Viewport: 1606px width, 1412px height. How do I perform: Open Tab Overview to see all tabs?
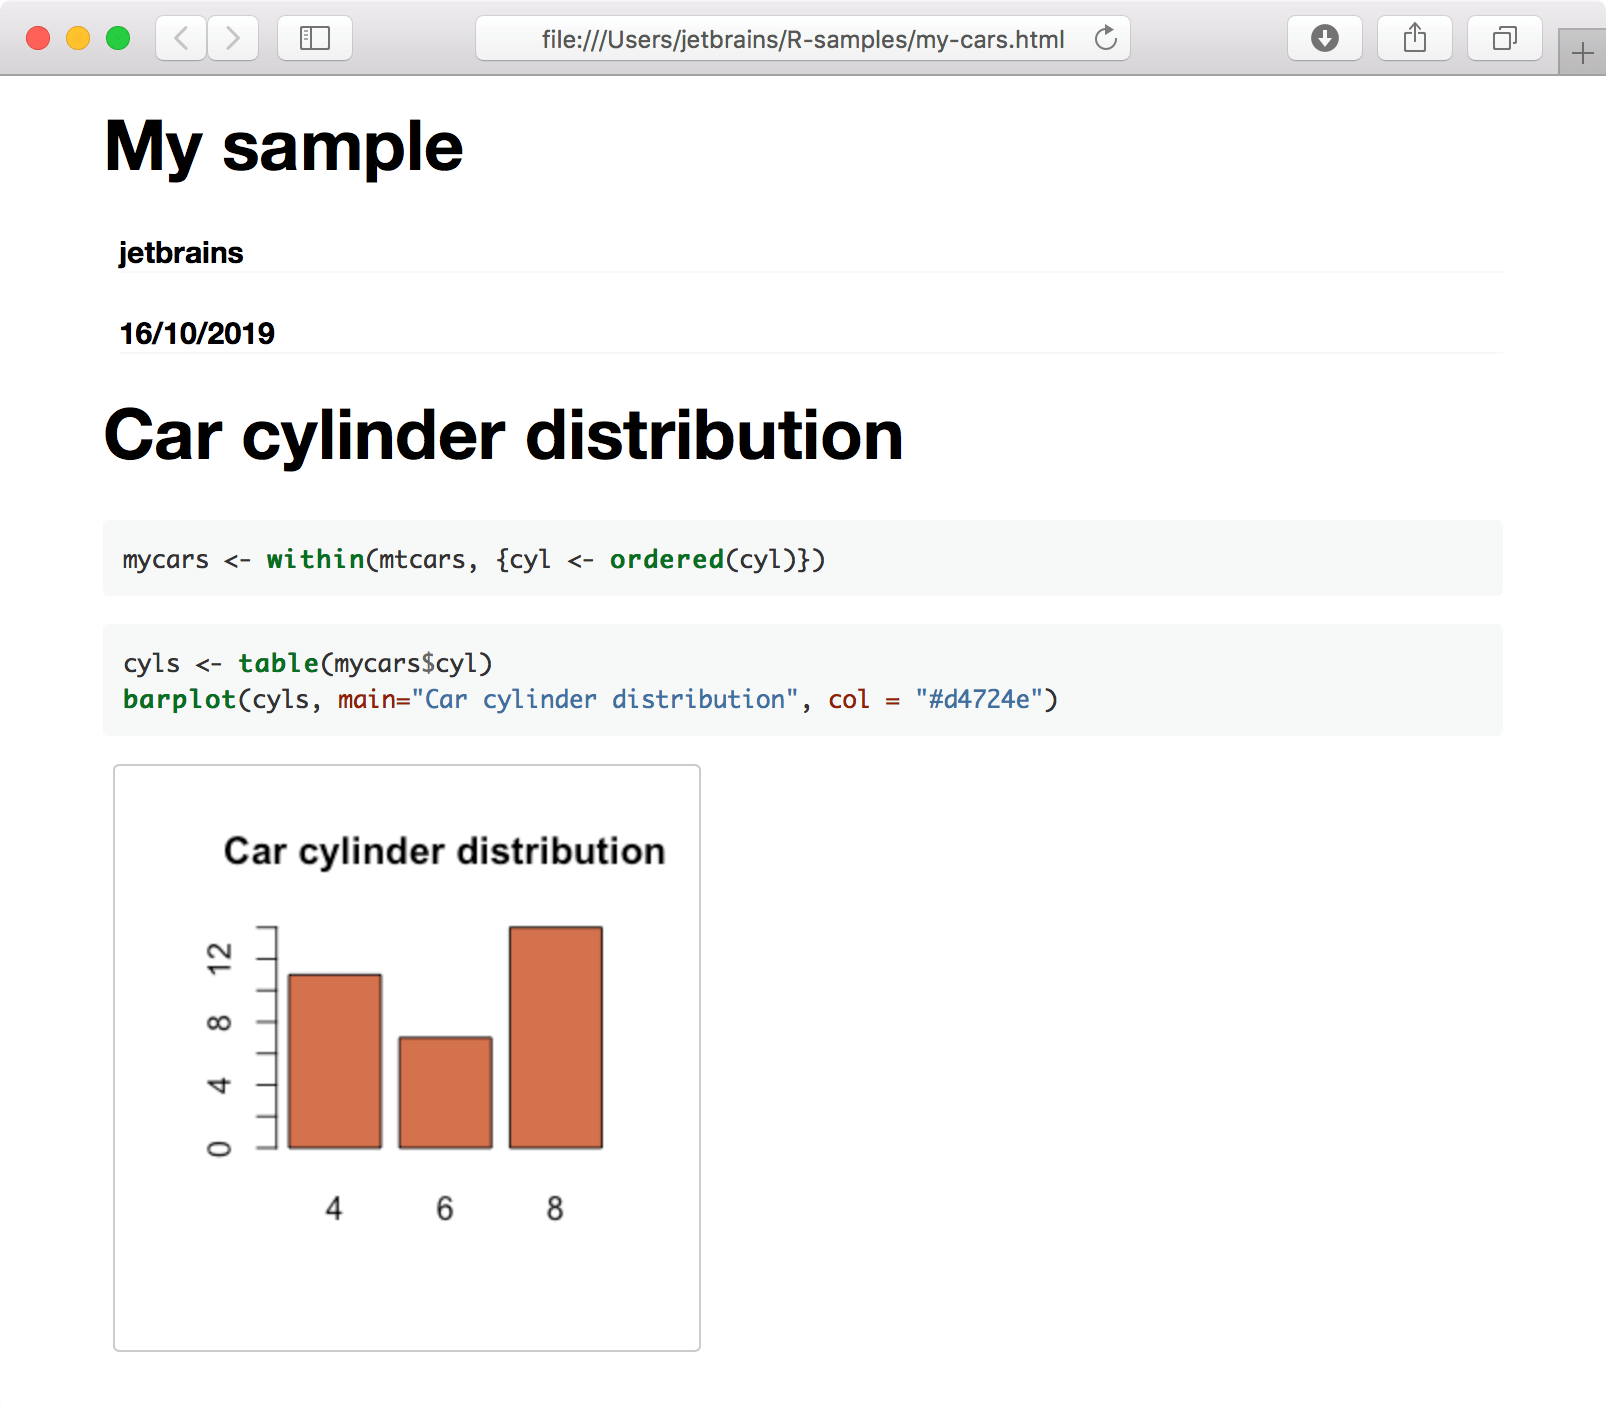pos(1504,38)
